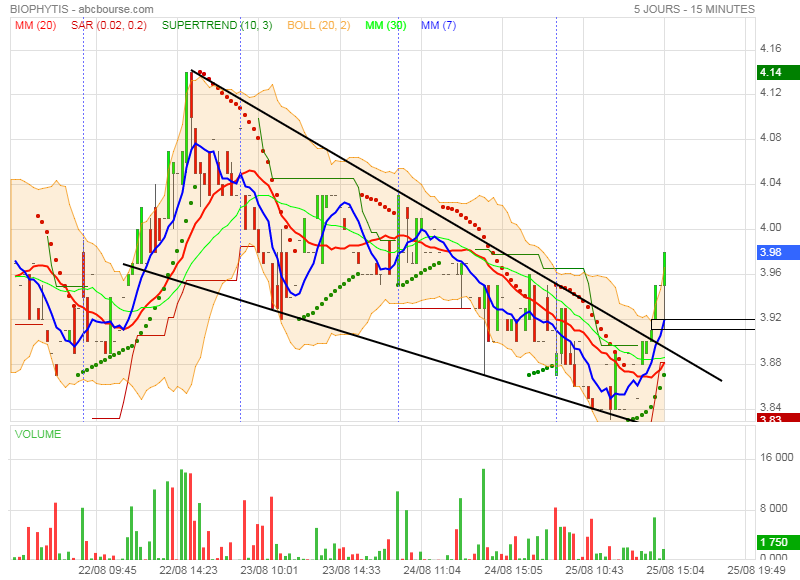
Task: Click the 4.12 price axis value
Action: (770, 92)
